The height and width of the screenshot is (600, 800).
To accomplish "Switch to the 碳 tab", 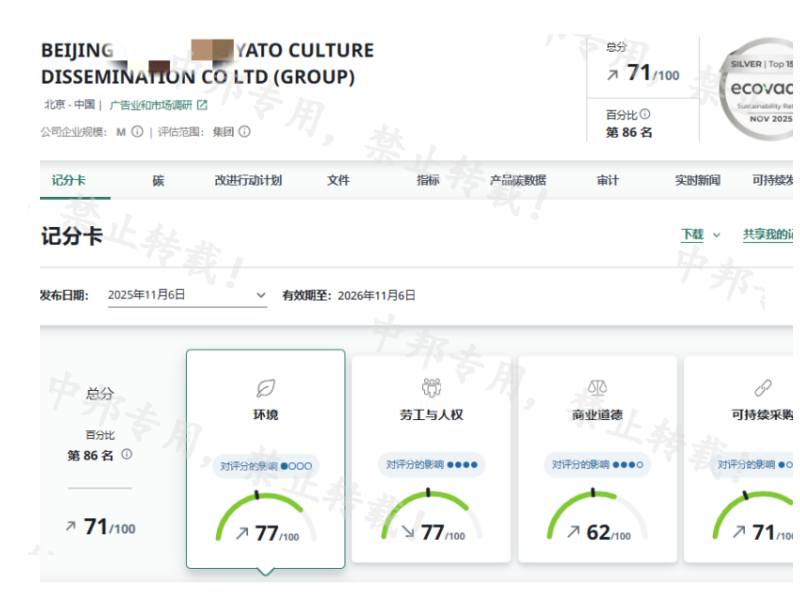I will 158,181.
